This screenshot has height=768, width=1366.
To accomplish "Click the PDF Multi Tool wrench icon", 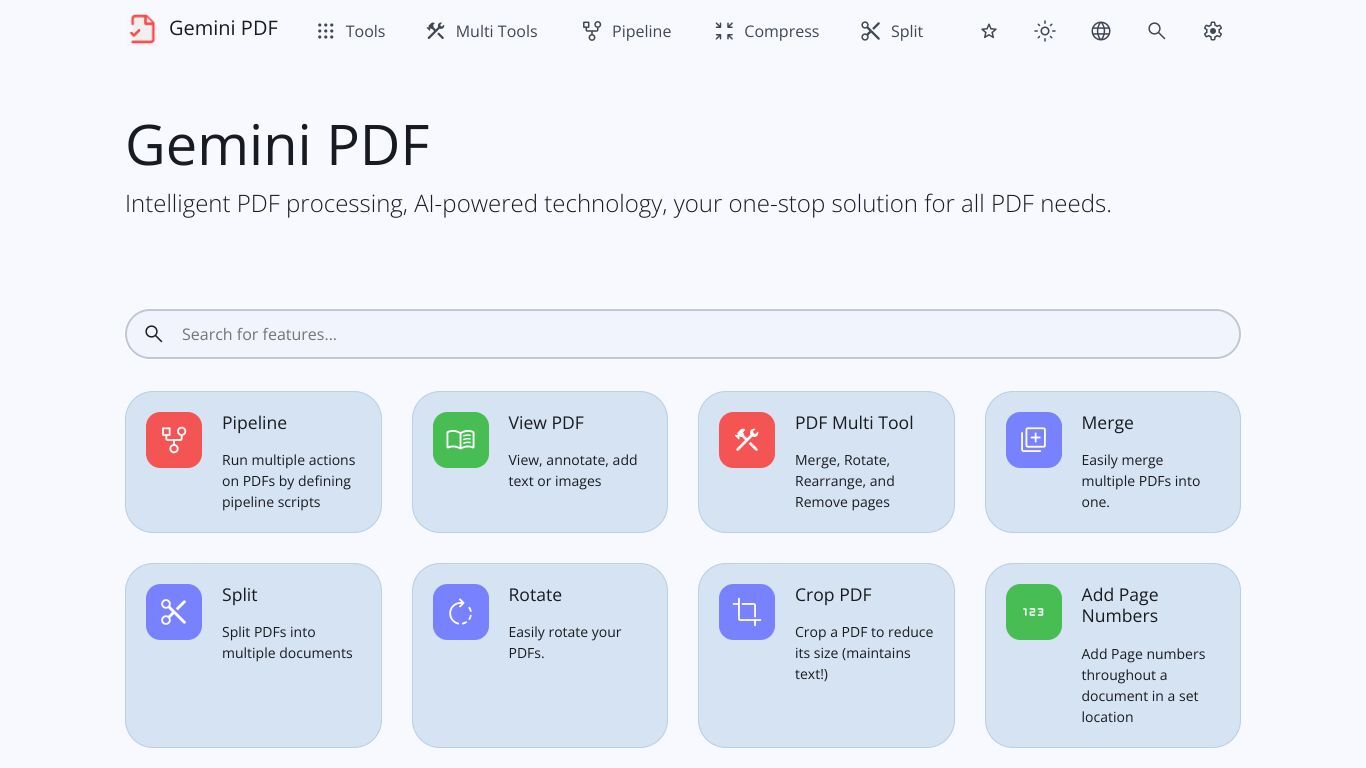I will [747, 440].
